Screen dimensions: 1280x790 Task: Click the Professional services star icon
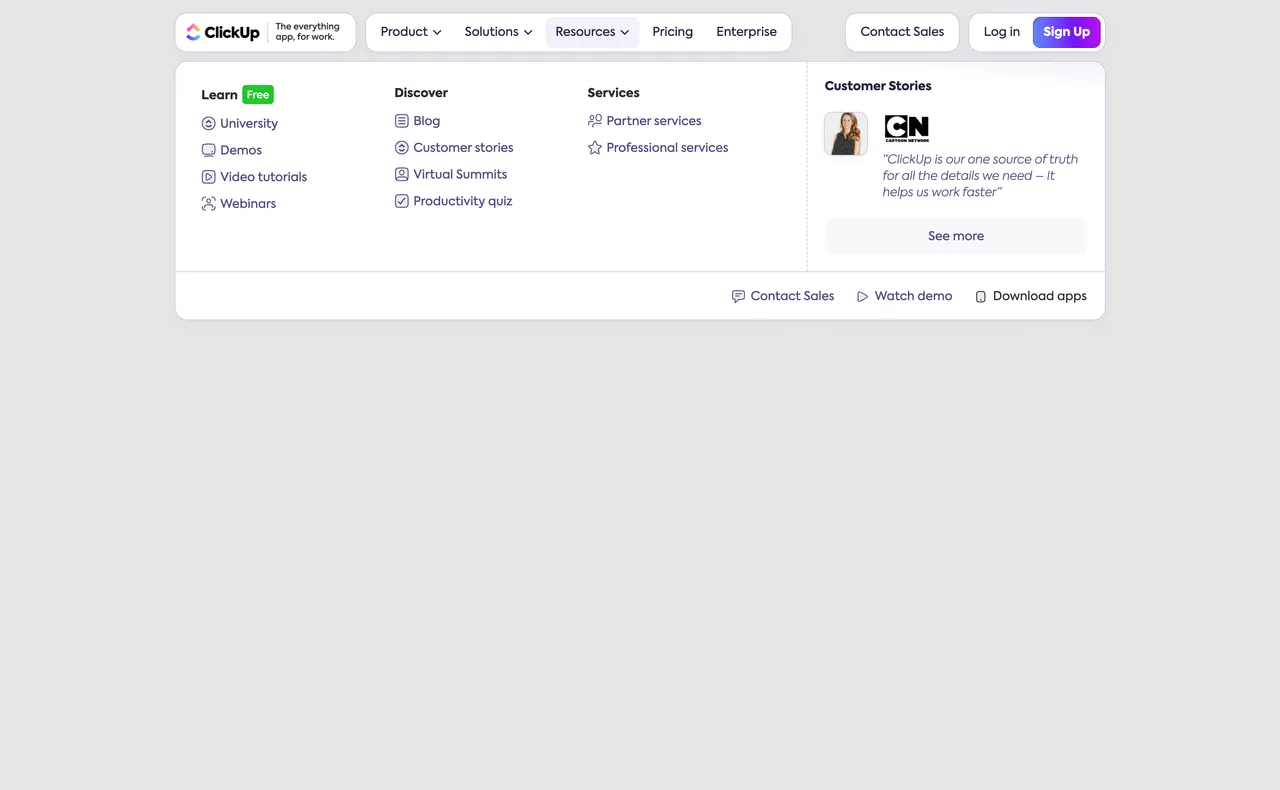[595, 148]
